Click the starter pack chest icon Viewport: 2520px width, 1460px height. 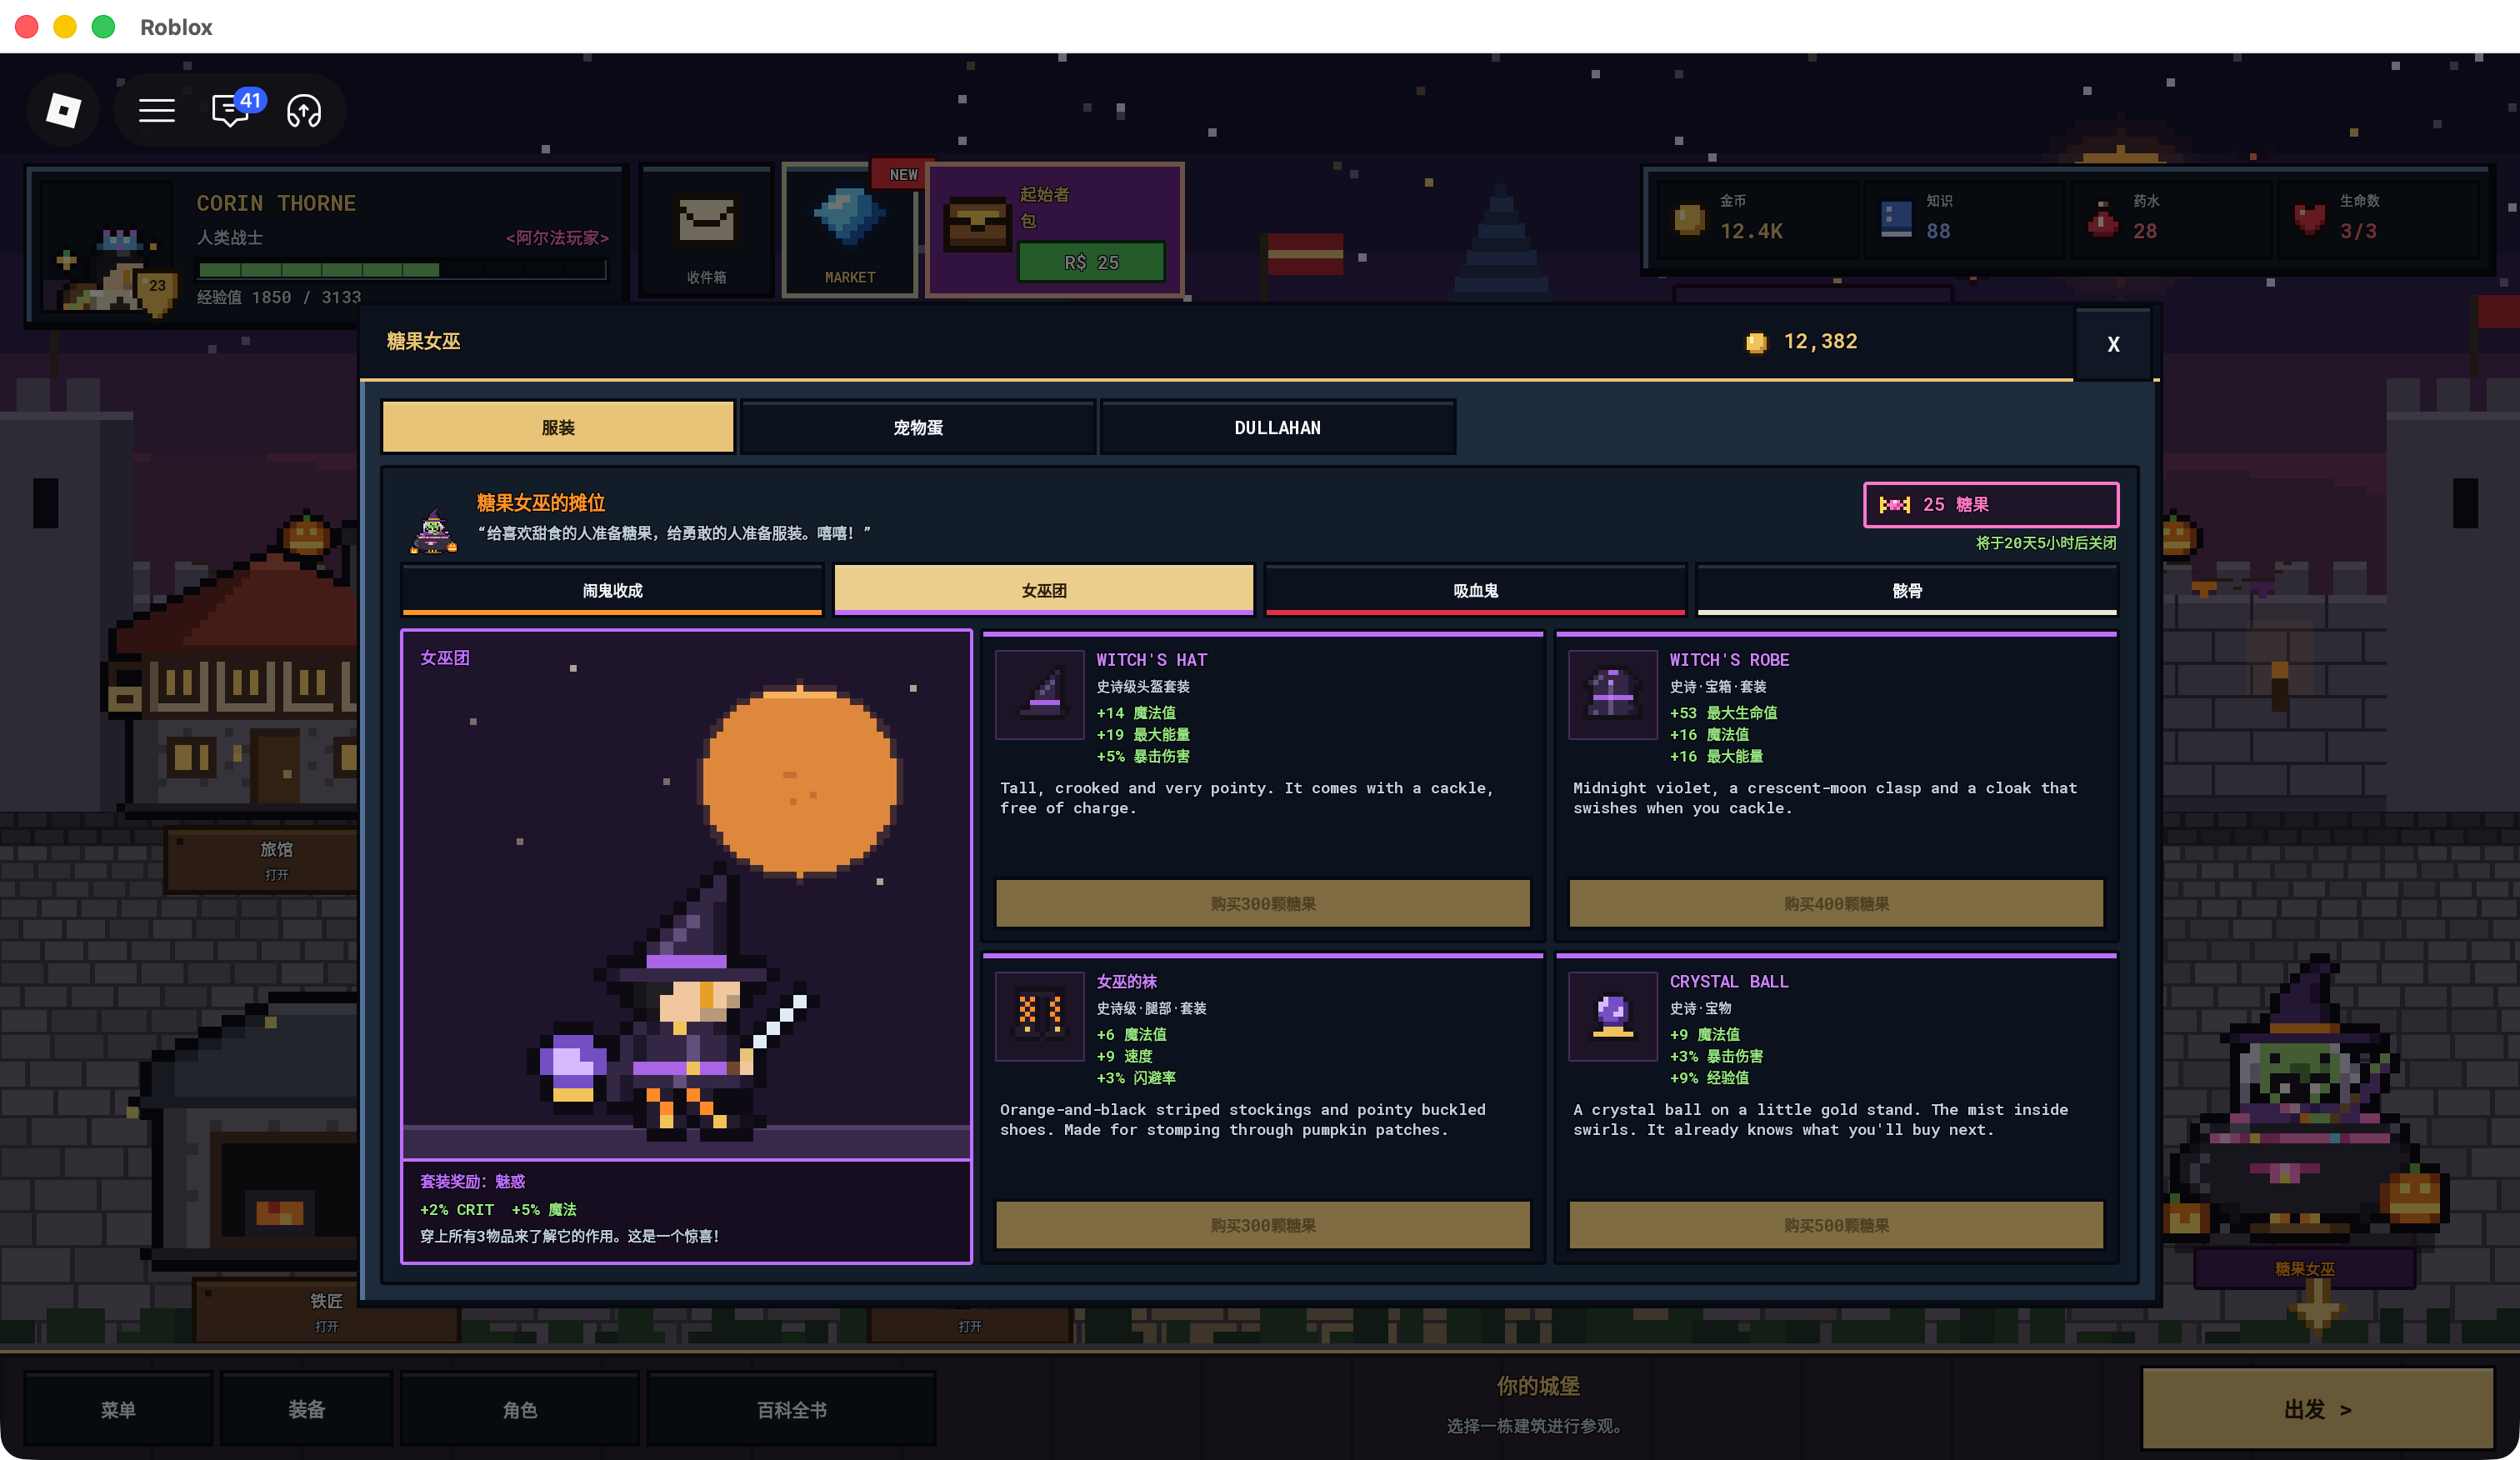pyautogui.click(x=977, y=224)
